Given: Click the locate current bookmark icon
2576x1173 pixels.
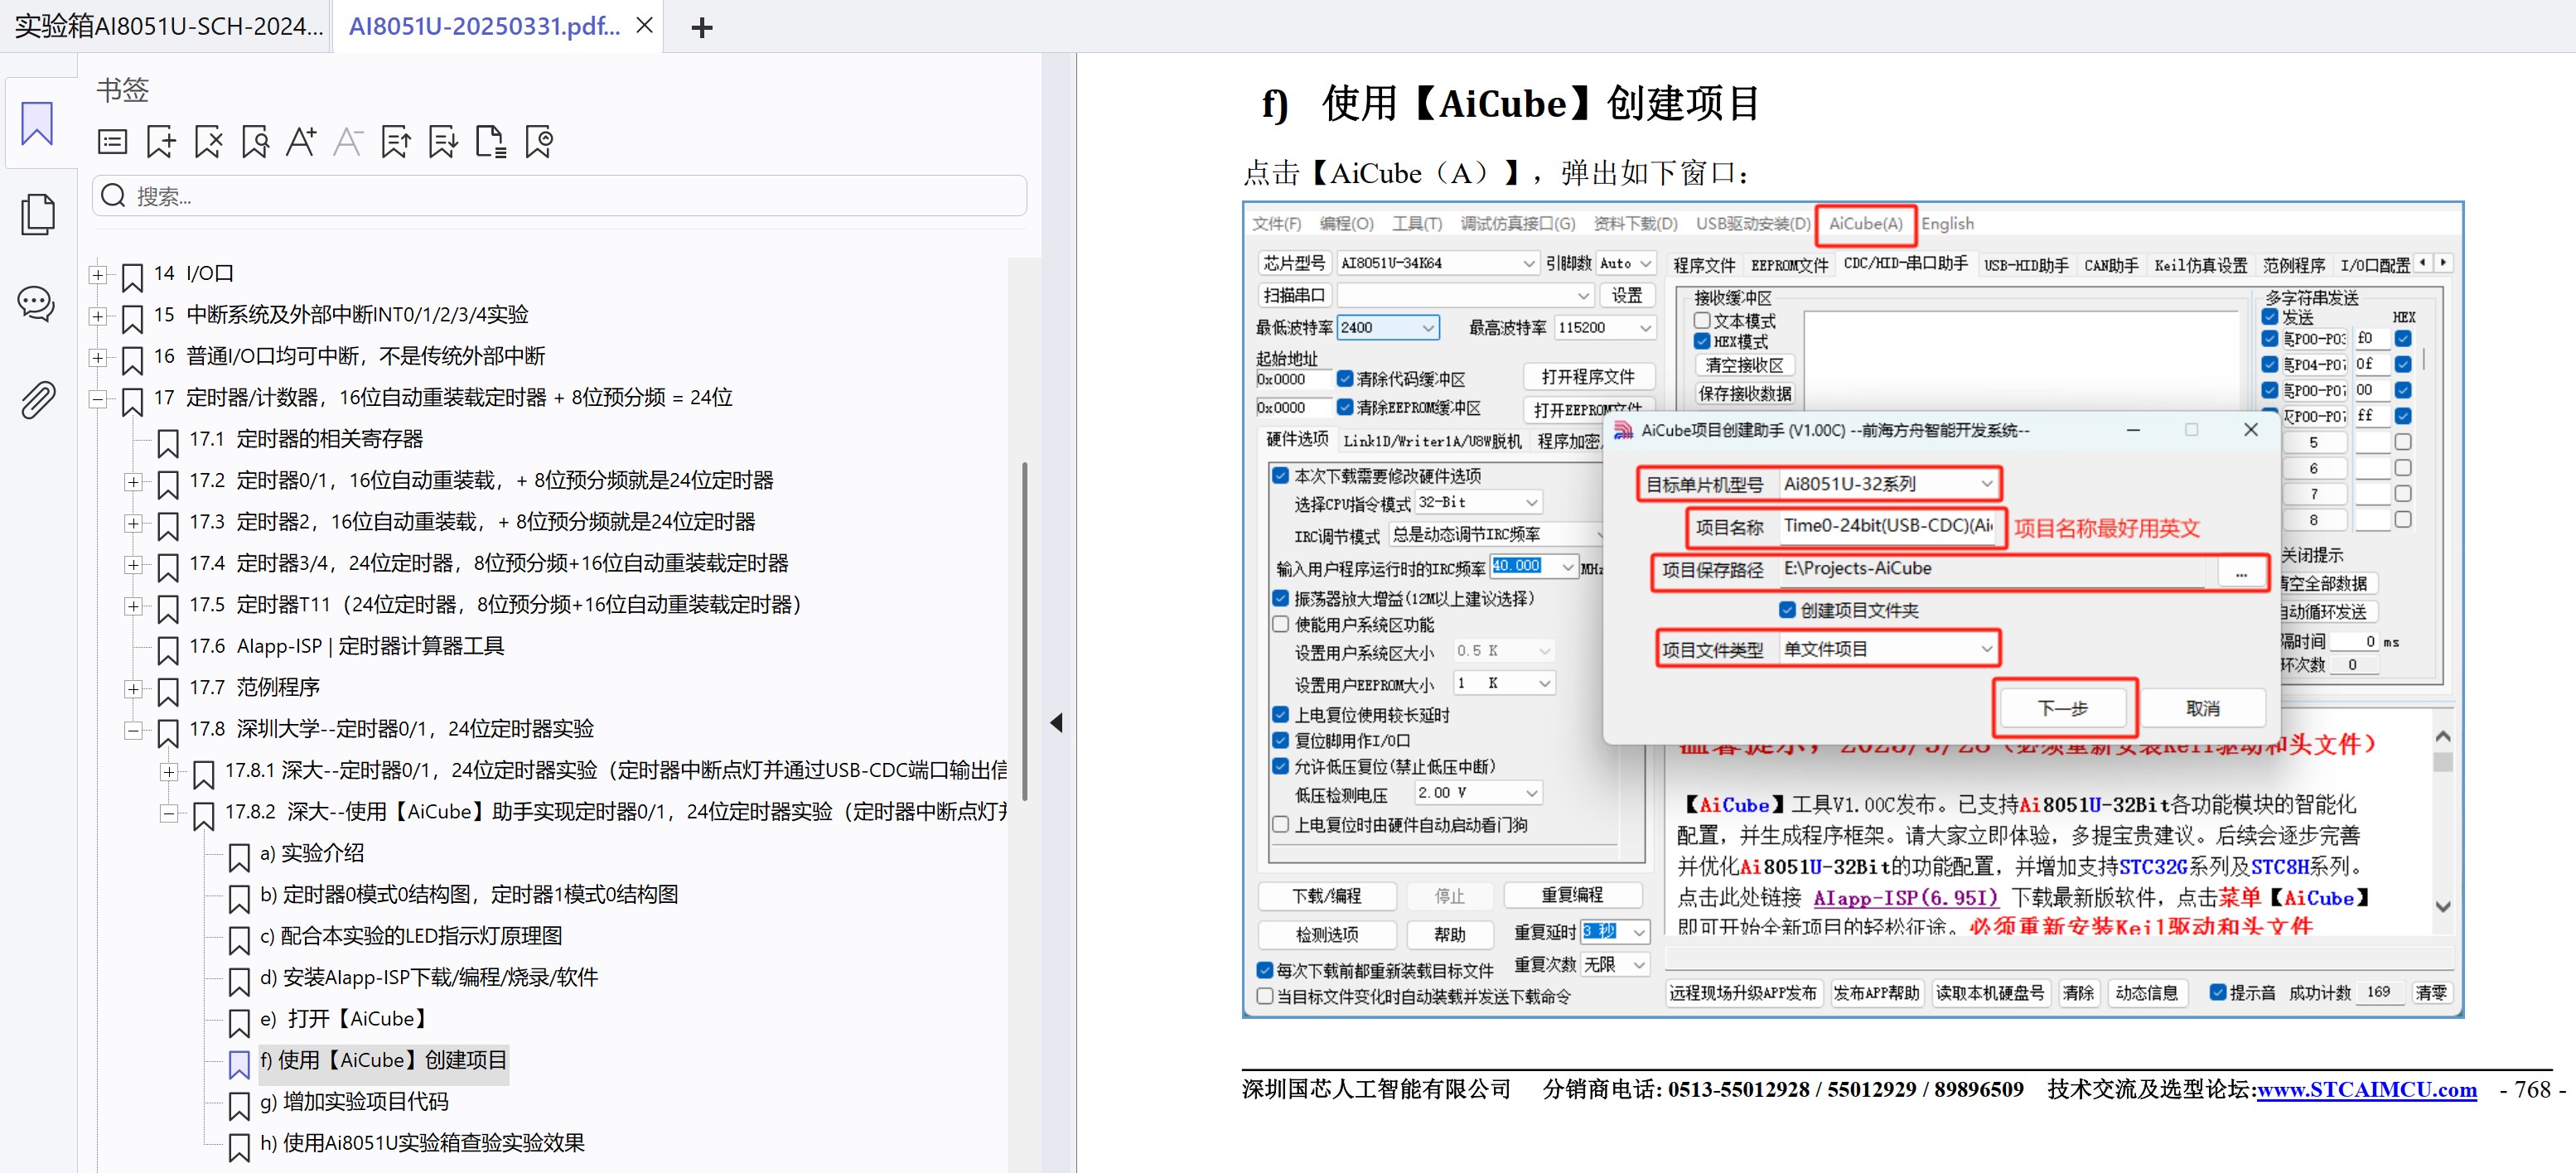Looking at the screenshot, I should point(539,142).
